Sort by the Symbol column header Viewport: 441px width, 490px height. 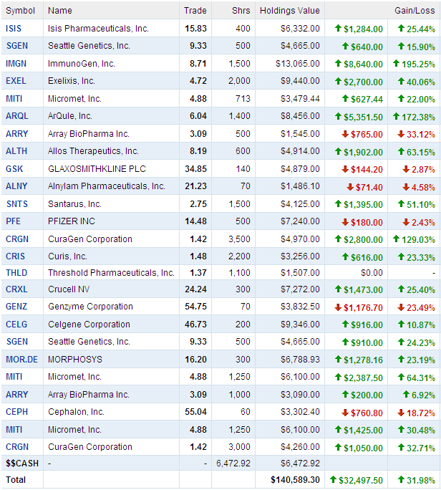pyautogui.click(x=20, y=11)
